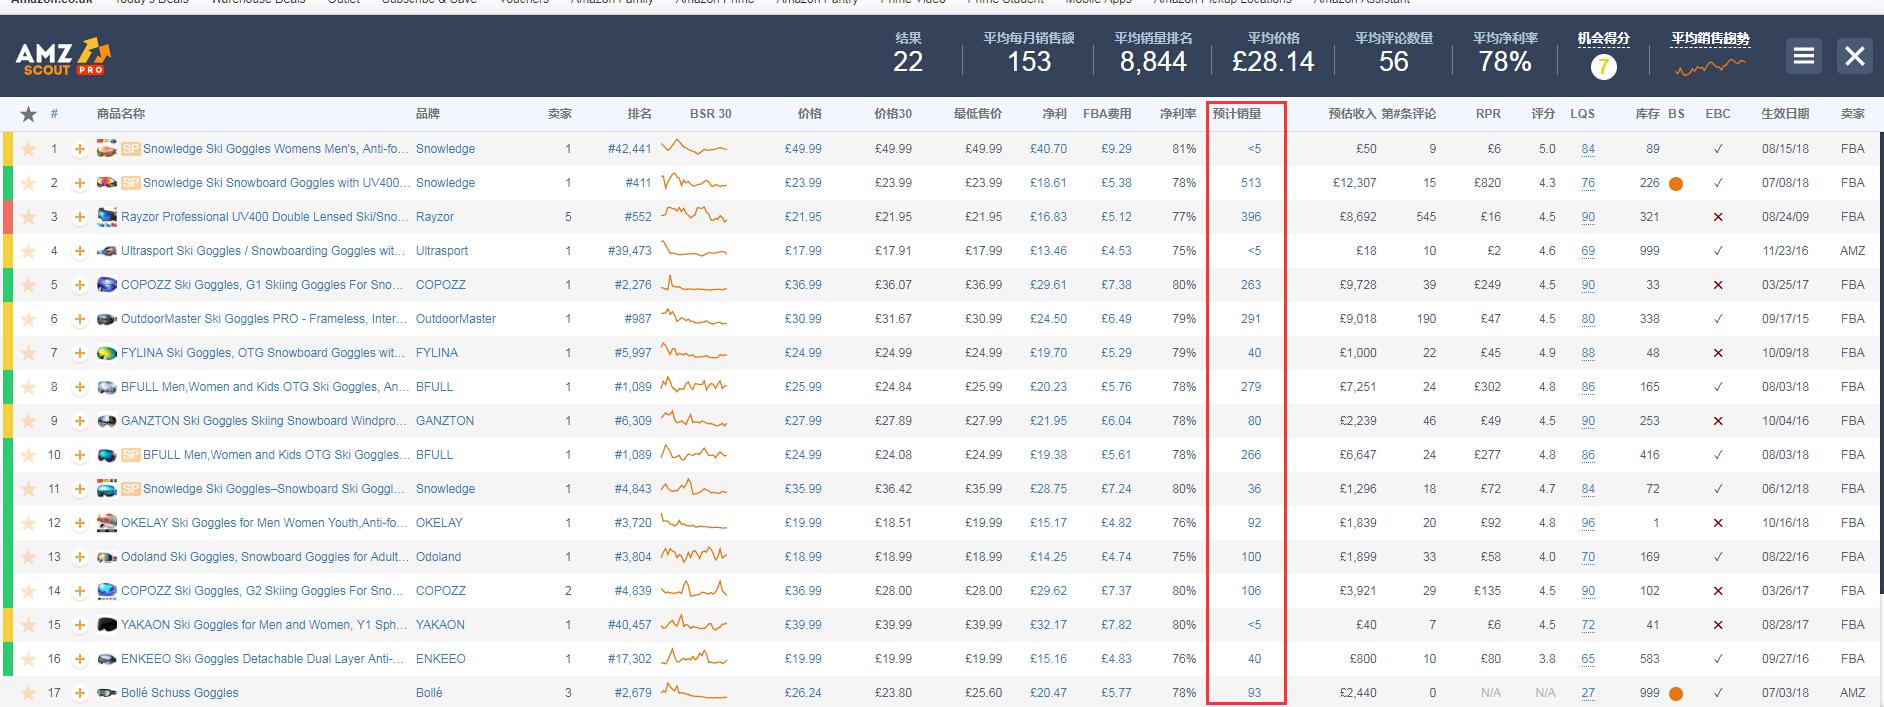Viewport: 1884px width, 707px height.
Task: Open the AMZScout hamburger menu
Action: coord(1804,56)
